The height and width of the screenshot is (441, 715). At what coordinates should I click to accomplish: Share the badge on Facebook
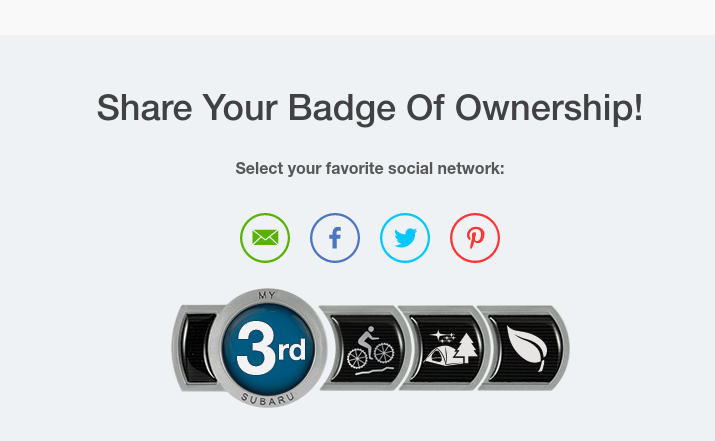tap(335, 238)
